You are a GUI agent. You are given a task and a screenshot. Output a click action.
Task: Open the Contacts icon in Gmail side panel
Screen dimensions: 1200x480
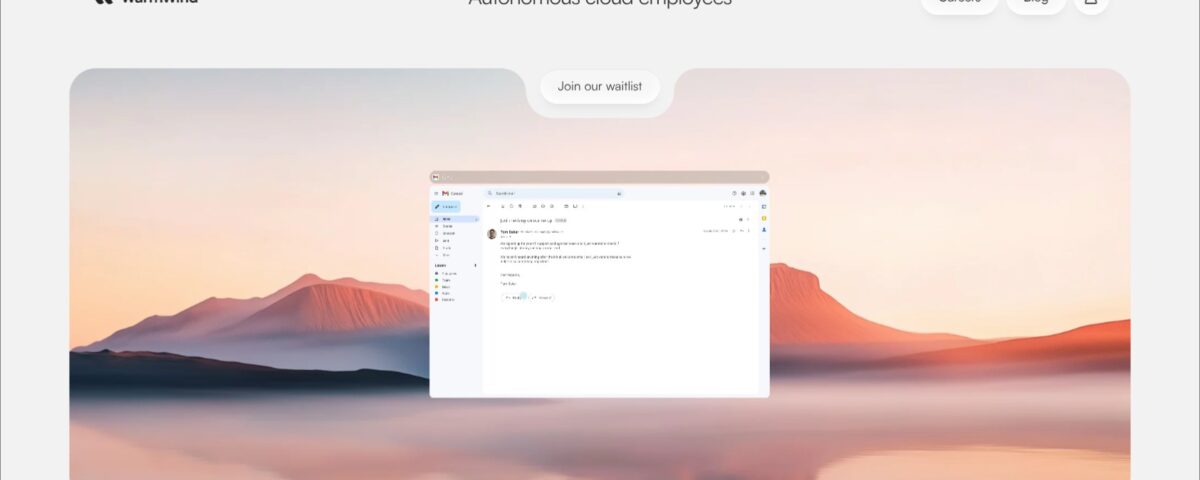click(x=764, y=230)
